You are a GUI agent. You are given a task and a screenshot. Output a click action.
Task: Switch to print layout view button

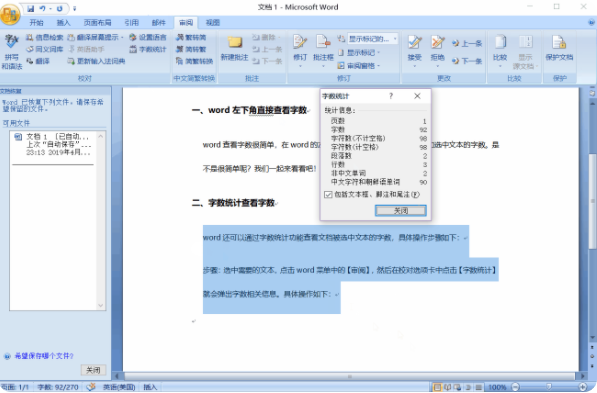pyautogui.click(x=437, y=388)
